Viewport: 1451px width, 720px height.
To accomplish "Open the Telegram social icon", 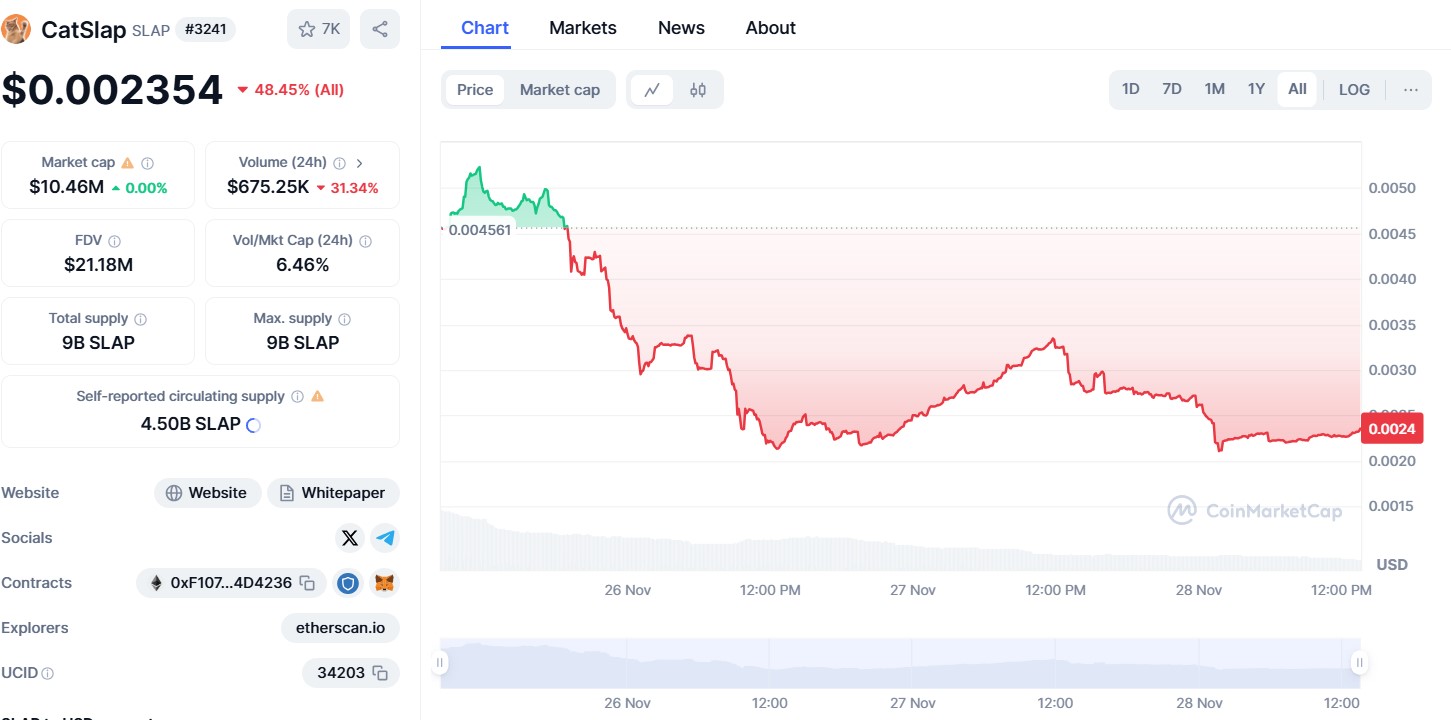I will coord(385,538).
